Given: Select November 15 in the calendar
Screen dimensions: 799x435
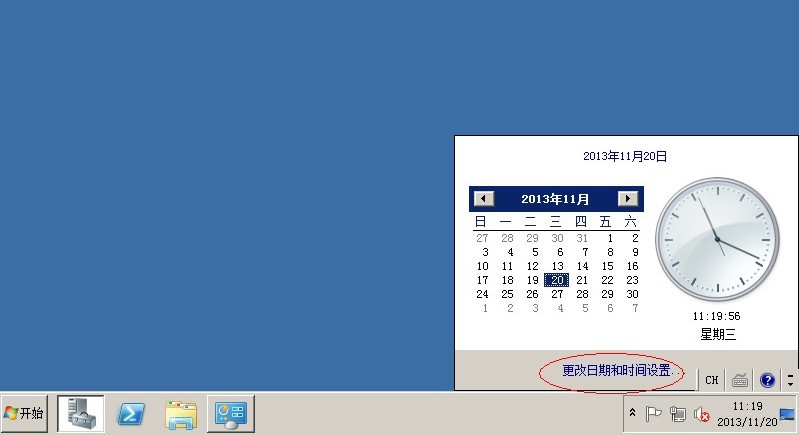Looking at the screenshot, I should (607, 266).
